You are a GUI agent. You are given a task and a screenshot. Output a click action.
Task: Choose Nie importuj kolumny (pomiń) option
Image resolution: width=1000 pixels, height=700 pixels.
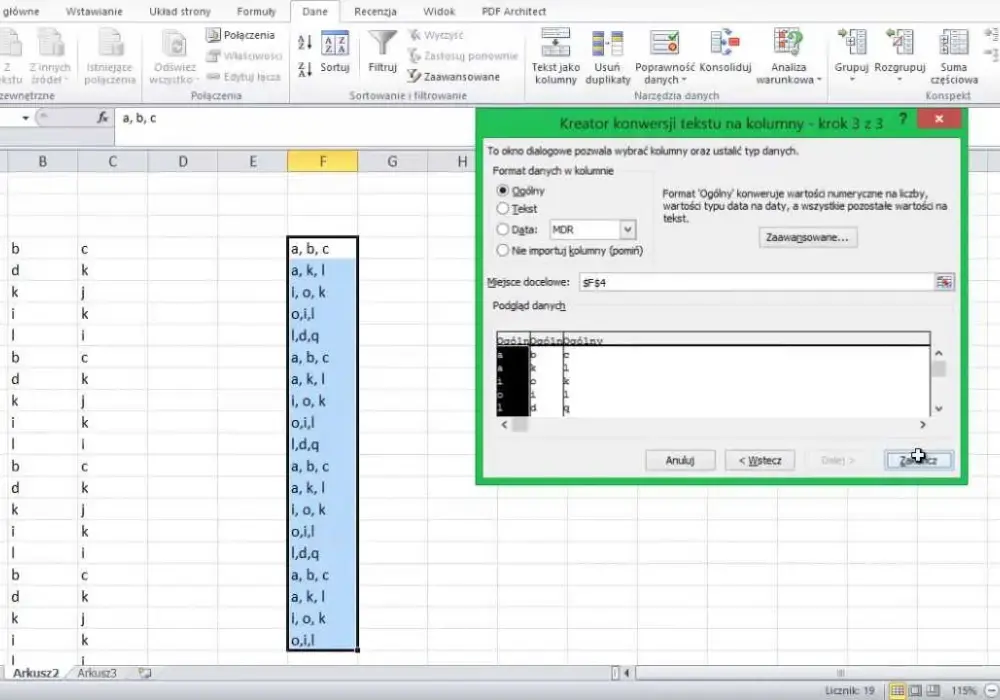coord(570,251)
